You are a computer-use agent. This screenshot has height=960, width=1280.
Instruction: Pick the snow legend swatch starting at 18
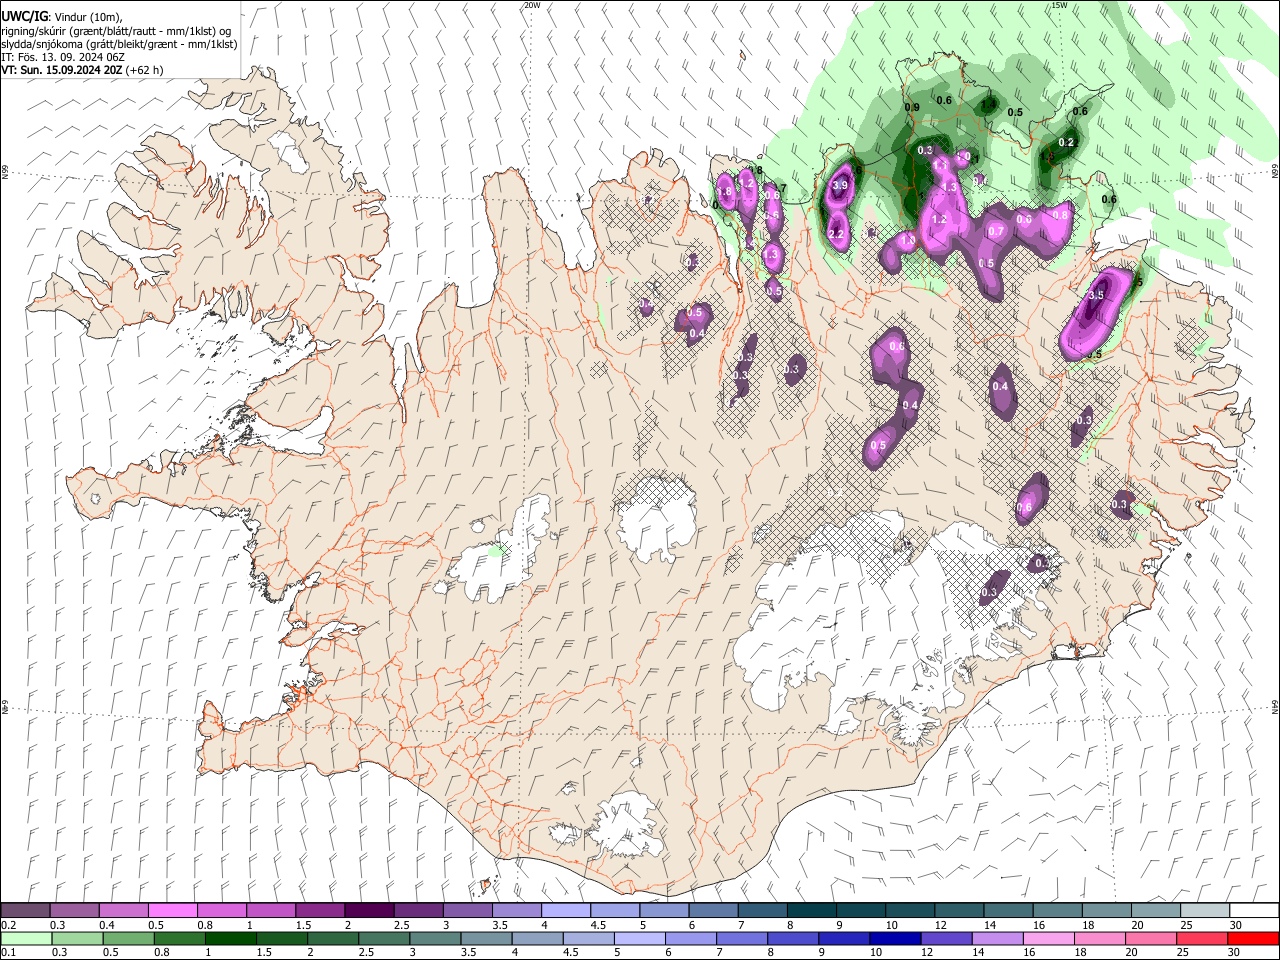(x=1106, y=911)
